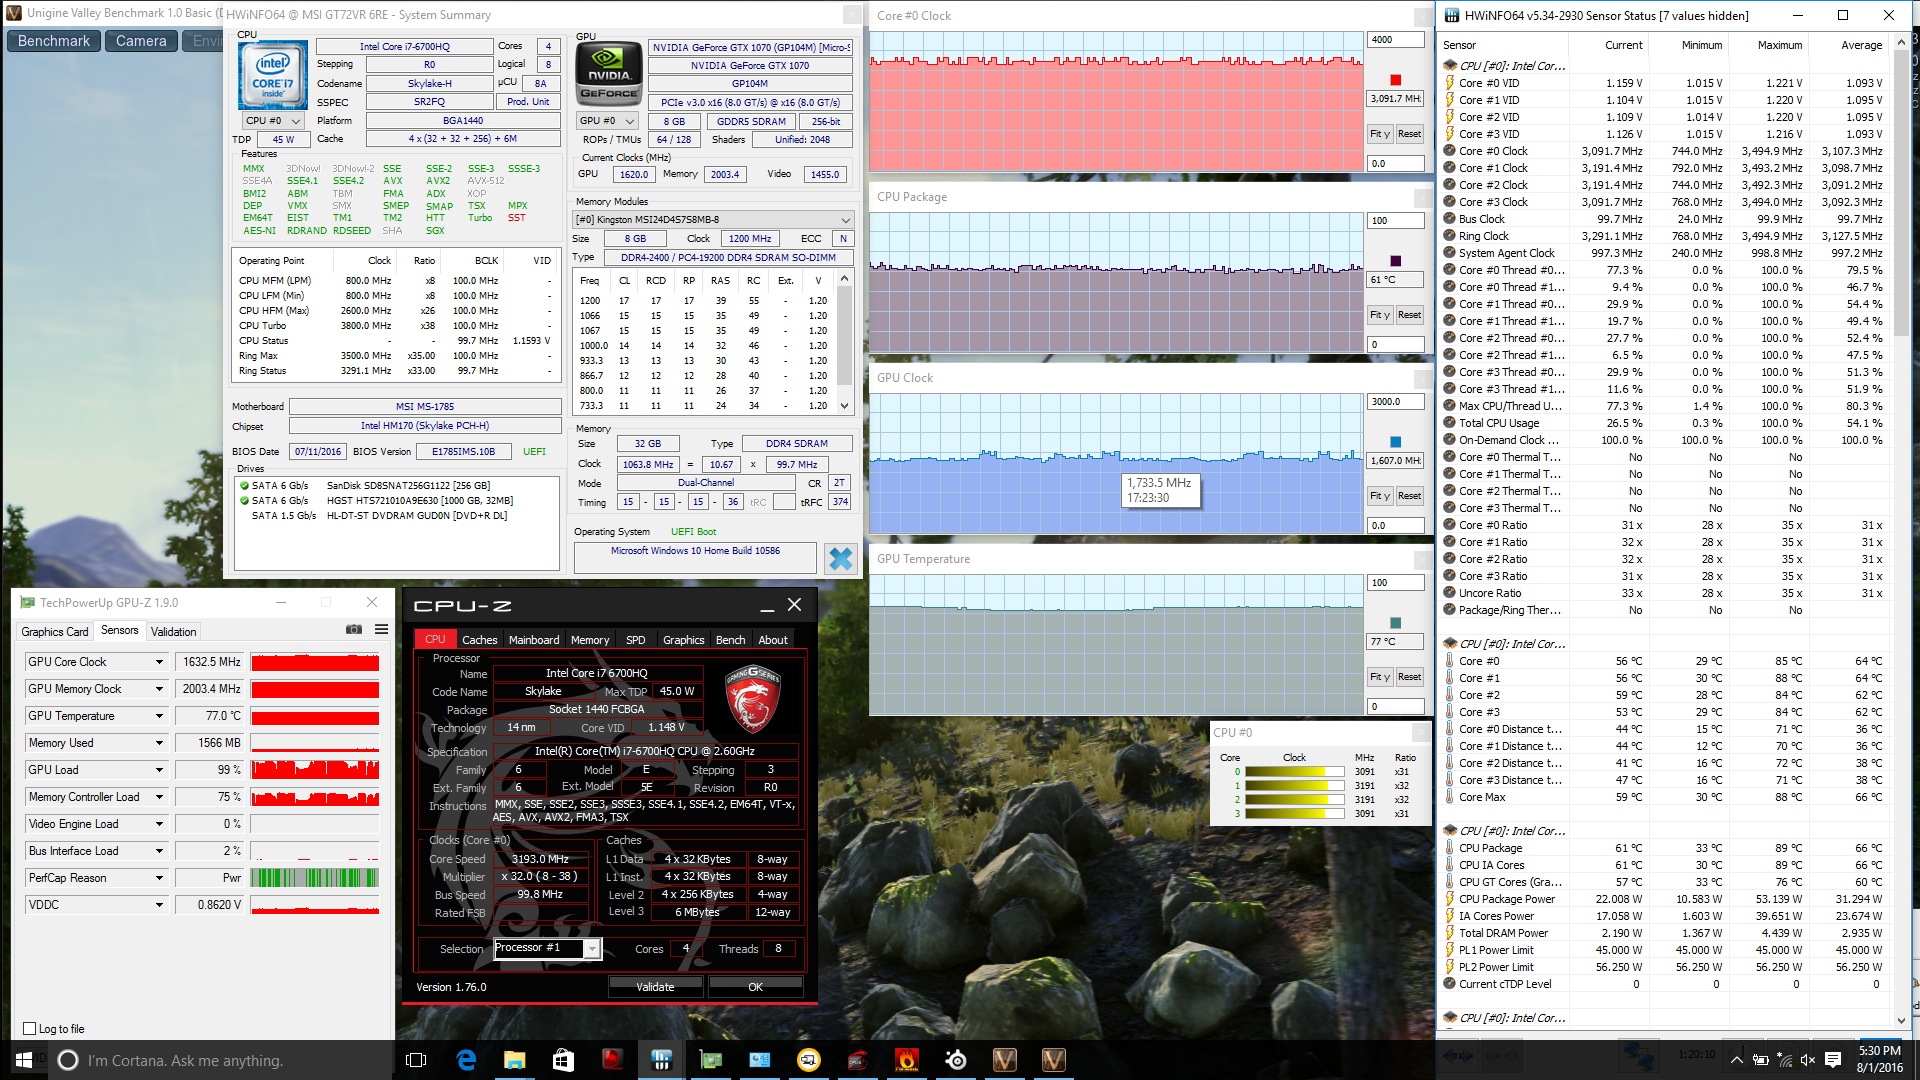The height and width of the screenshot is (1080, 1920).
Task: Open the SPD tab in CPU-Z
Action: 635,640
